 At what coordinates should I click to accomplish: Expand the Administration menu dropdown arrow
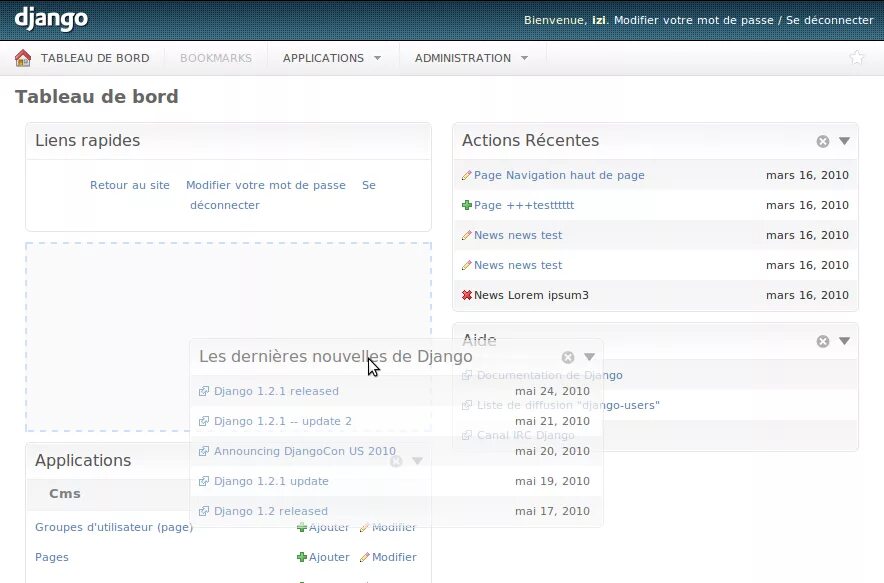(524, 58)
